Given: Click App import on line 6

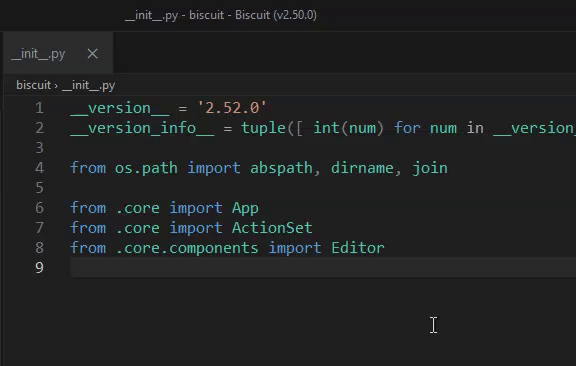Looking at the screenshot, I should 245,208.
